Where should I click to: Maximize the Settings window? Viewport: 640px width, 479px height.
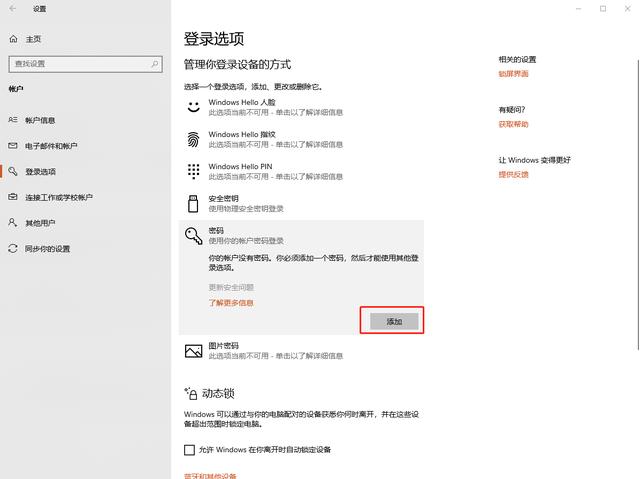pyautogui.click(x=603, y=9)
